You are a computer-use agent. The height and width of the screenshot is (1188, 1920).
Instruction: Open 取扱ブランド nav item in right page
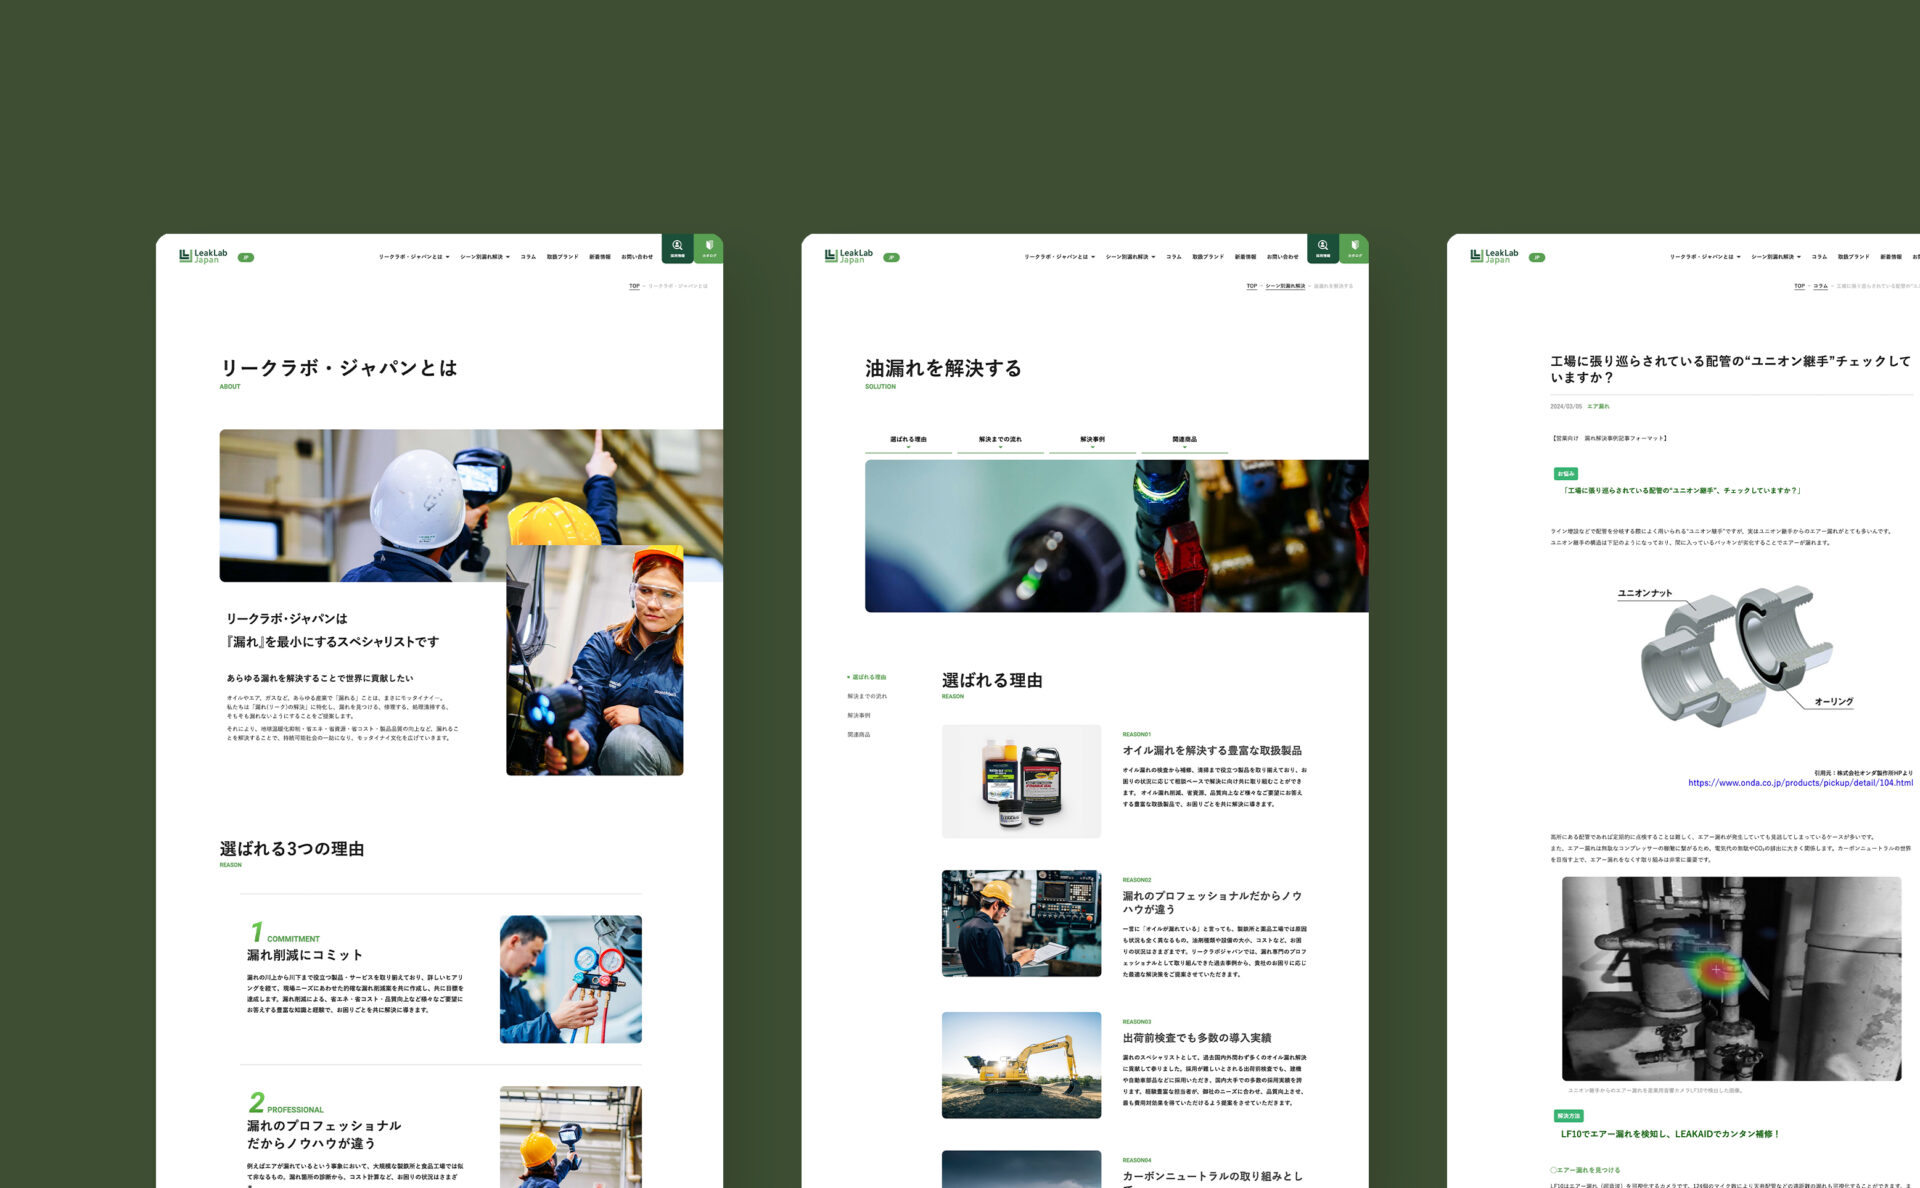pyautogui.click(x=1853, y=257)
